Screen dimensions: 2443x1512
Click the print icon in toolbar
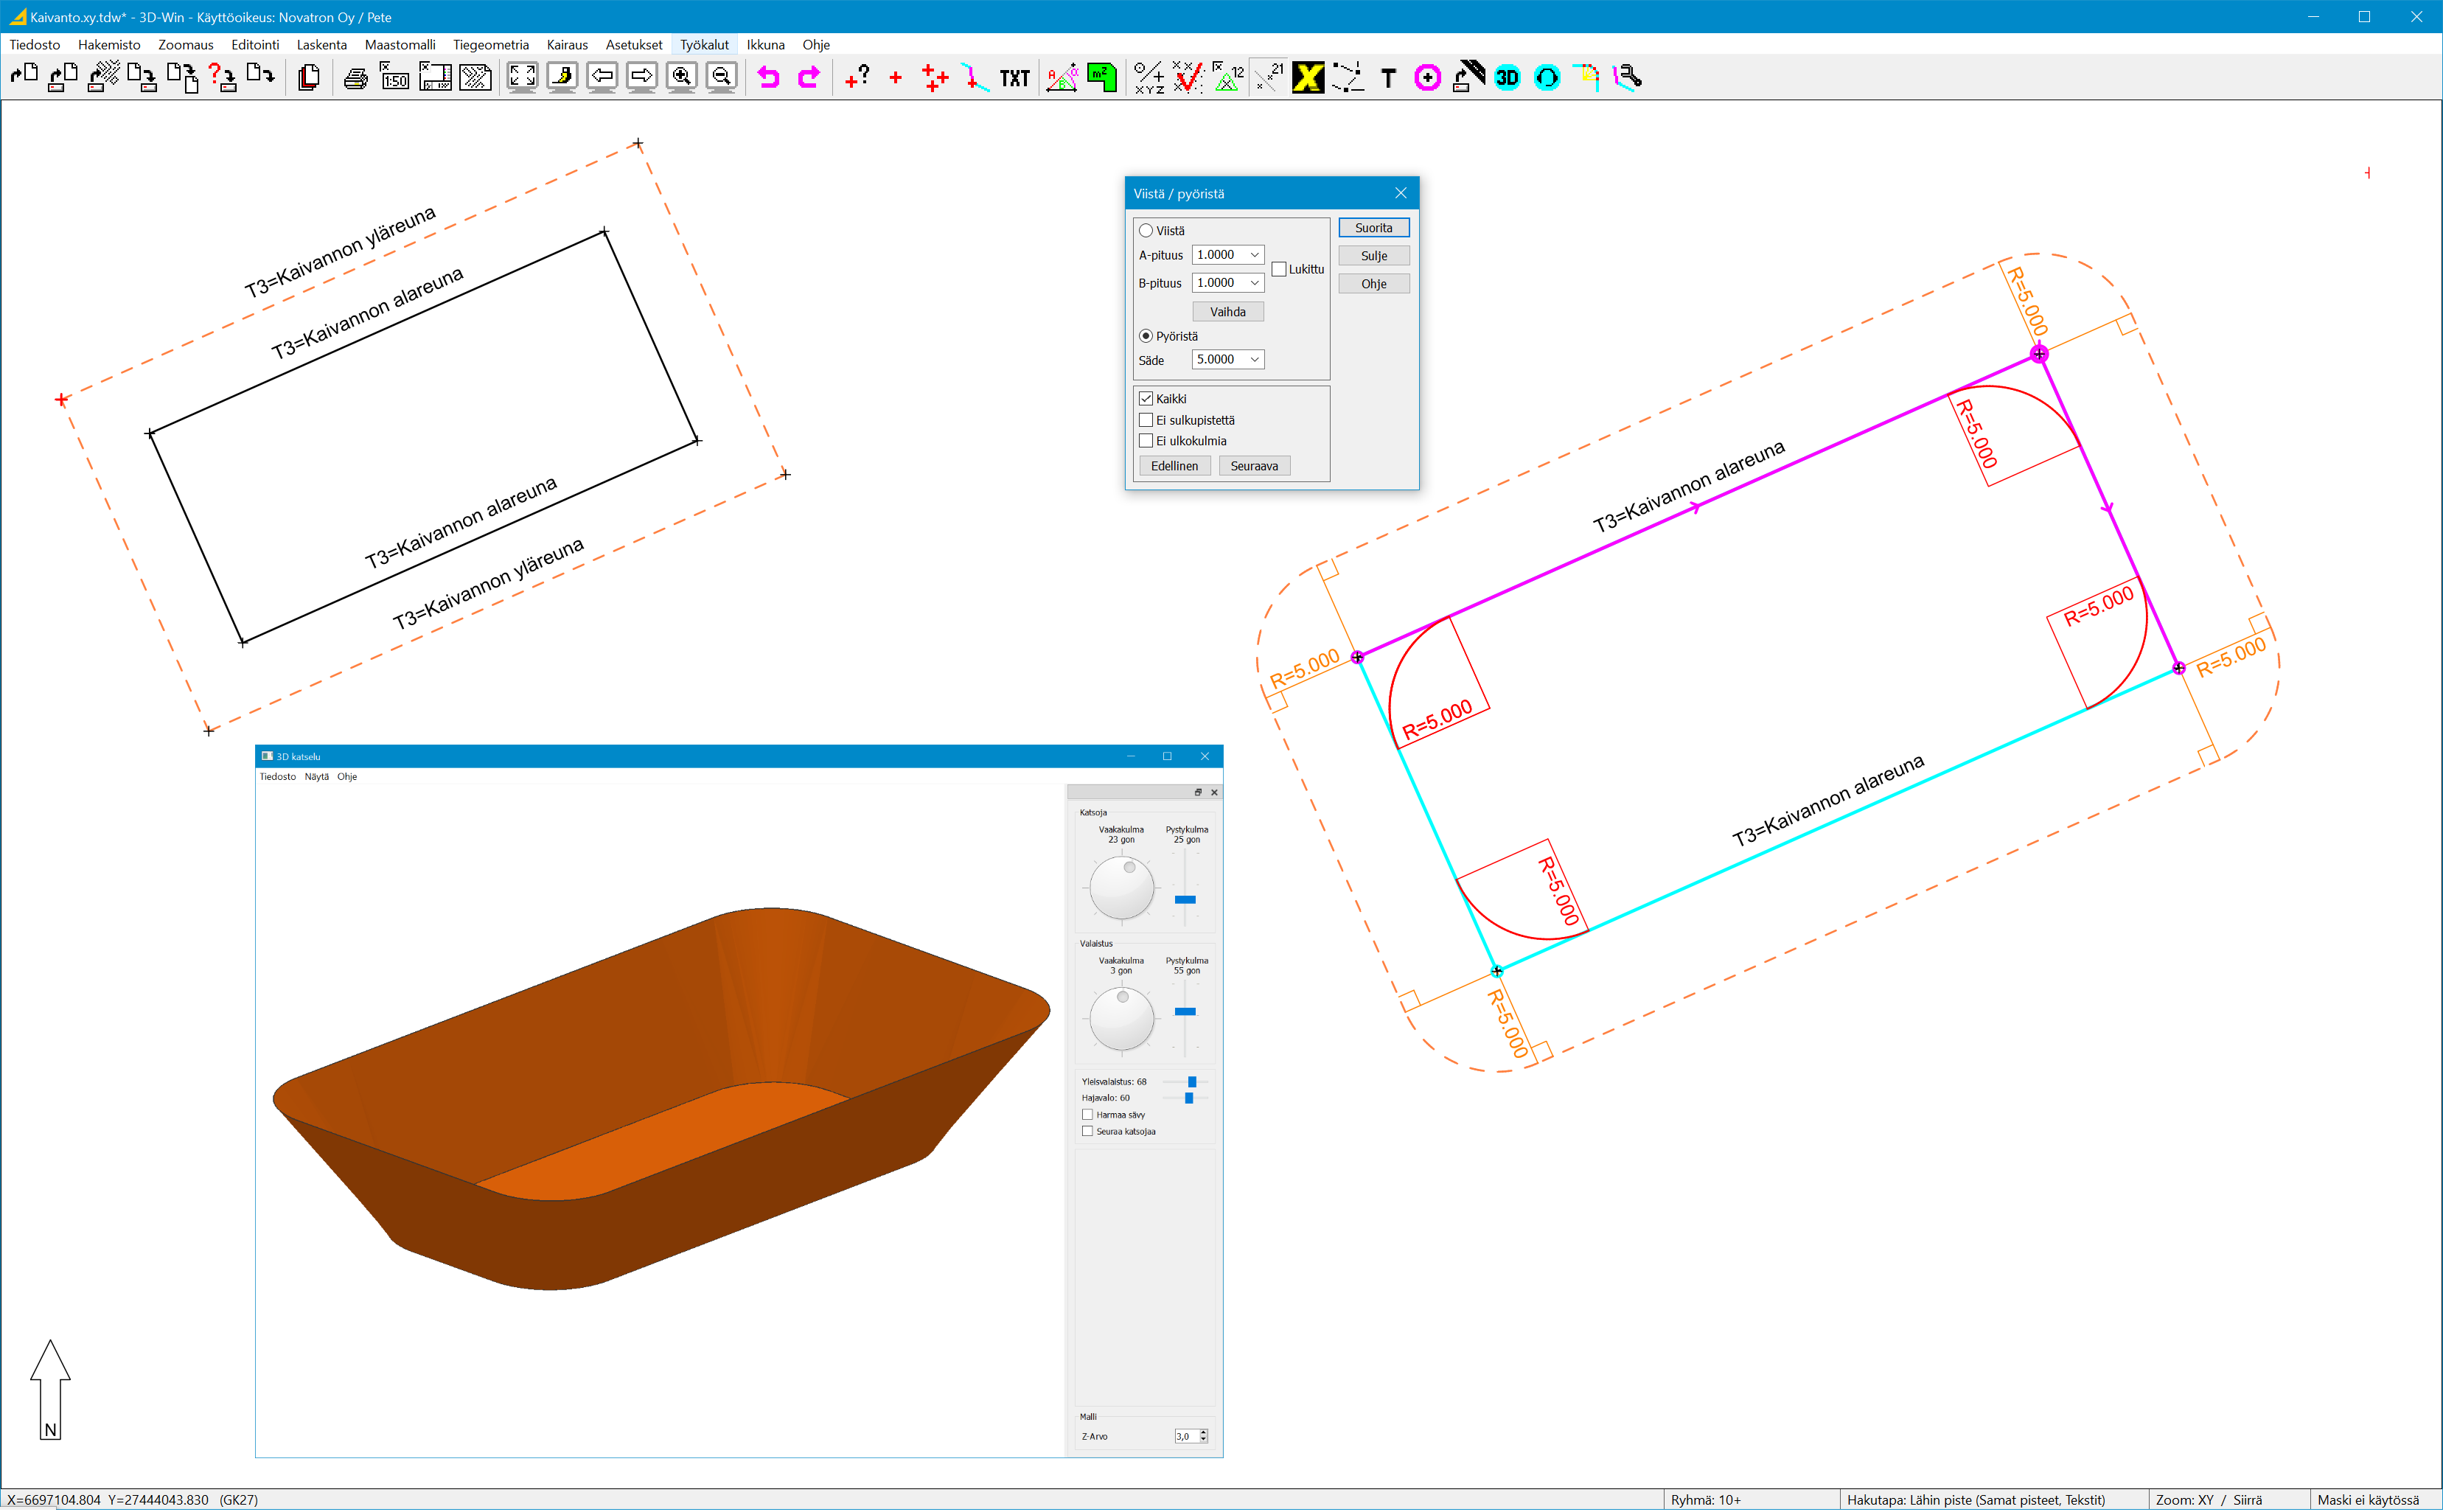click(x=355, y=78)
